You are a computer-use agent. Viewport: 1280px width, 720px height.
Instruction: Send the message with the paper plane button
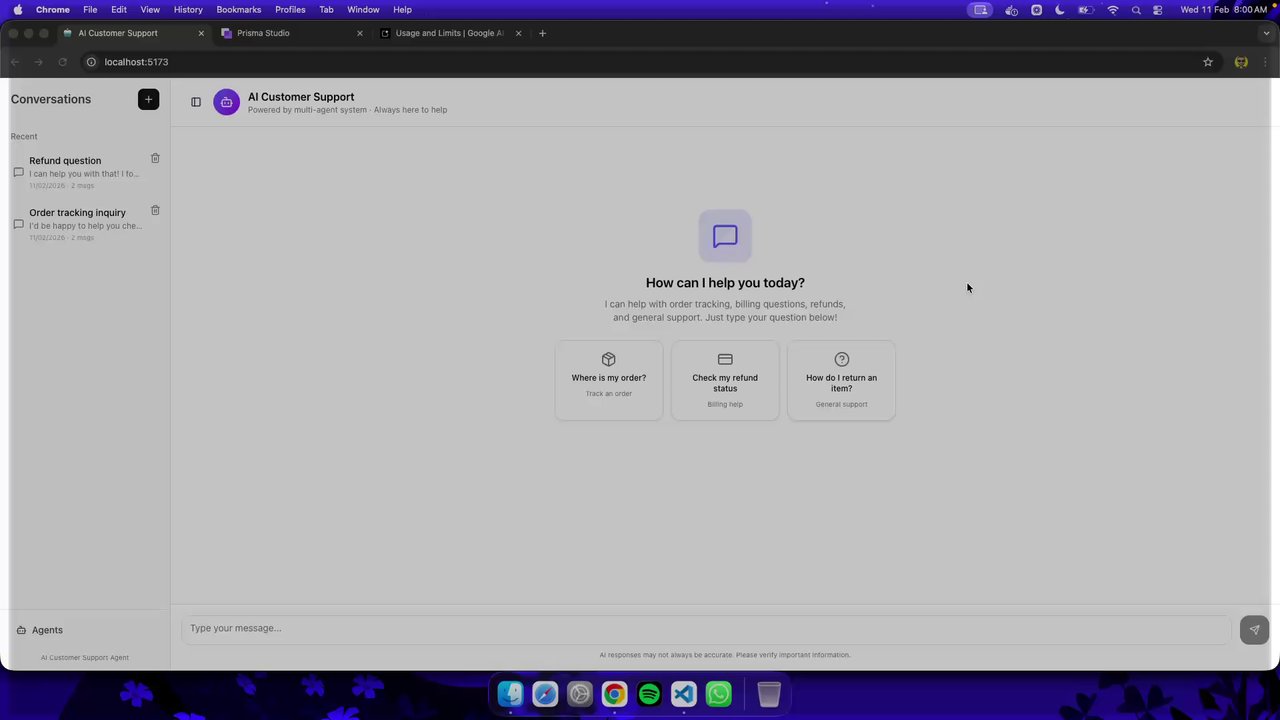[1254, 629]
